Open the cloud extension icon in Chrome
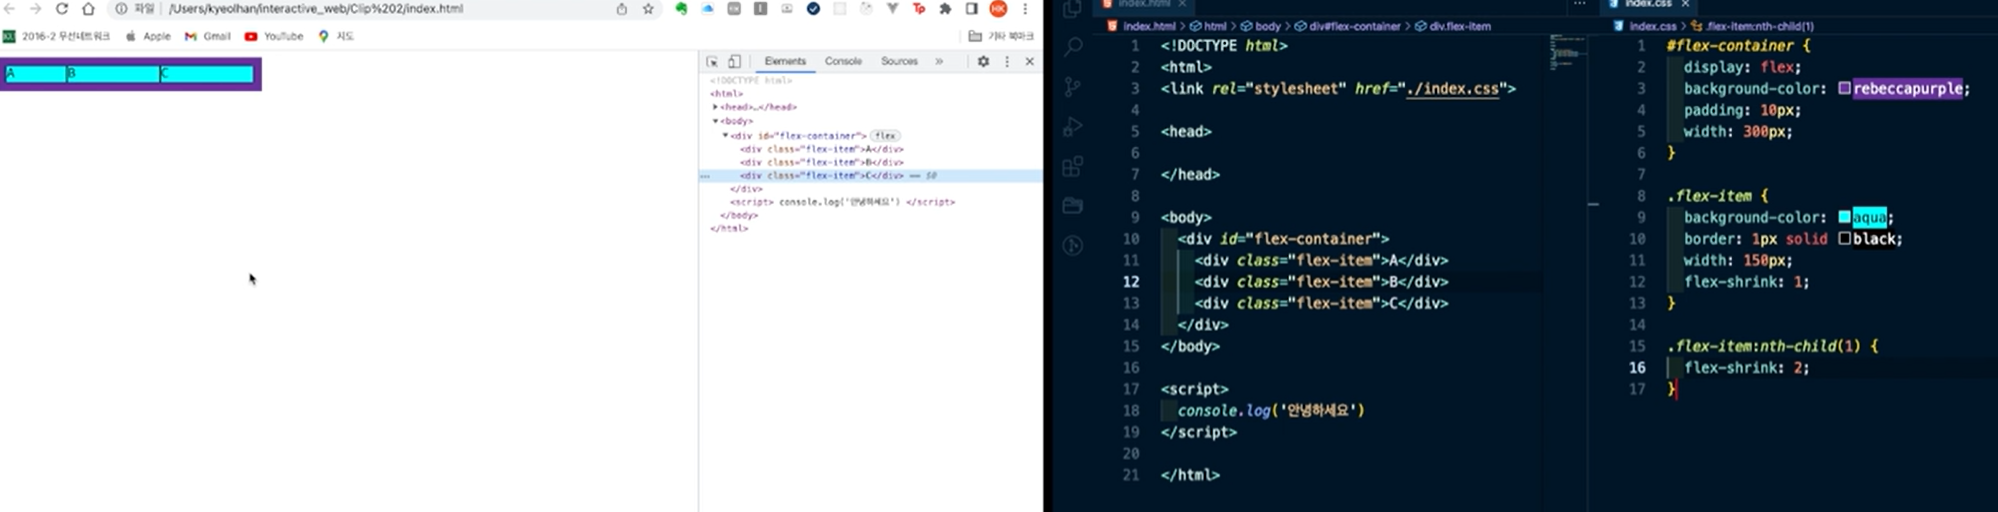Viewport: 1998px width, 512px height. [x=707, y=9]
